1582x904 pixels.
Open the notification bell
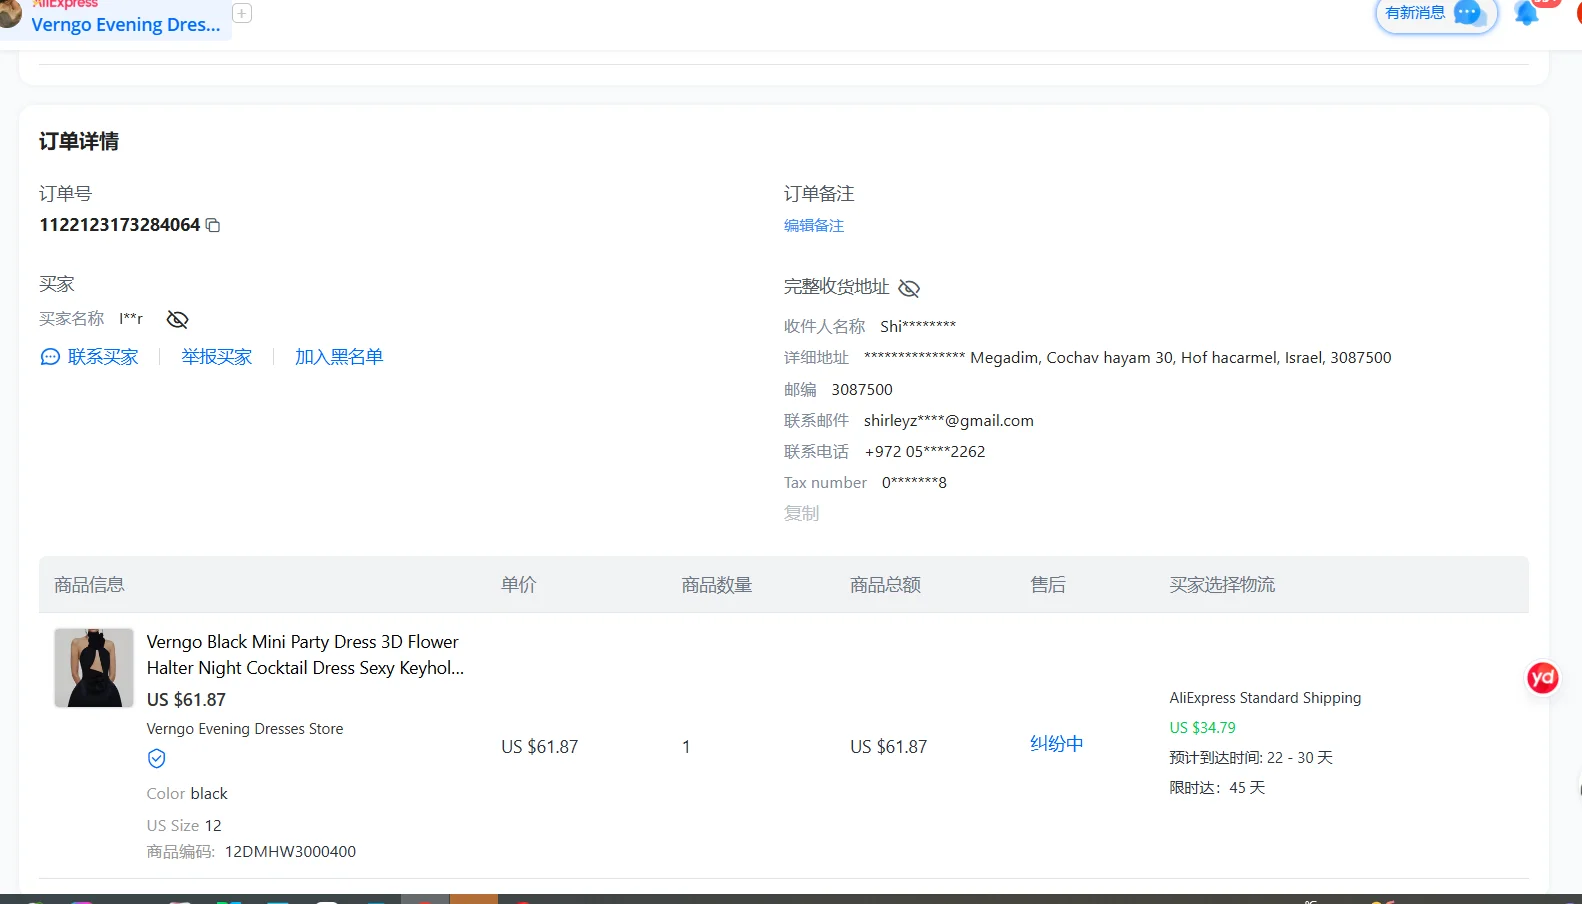1526,13
